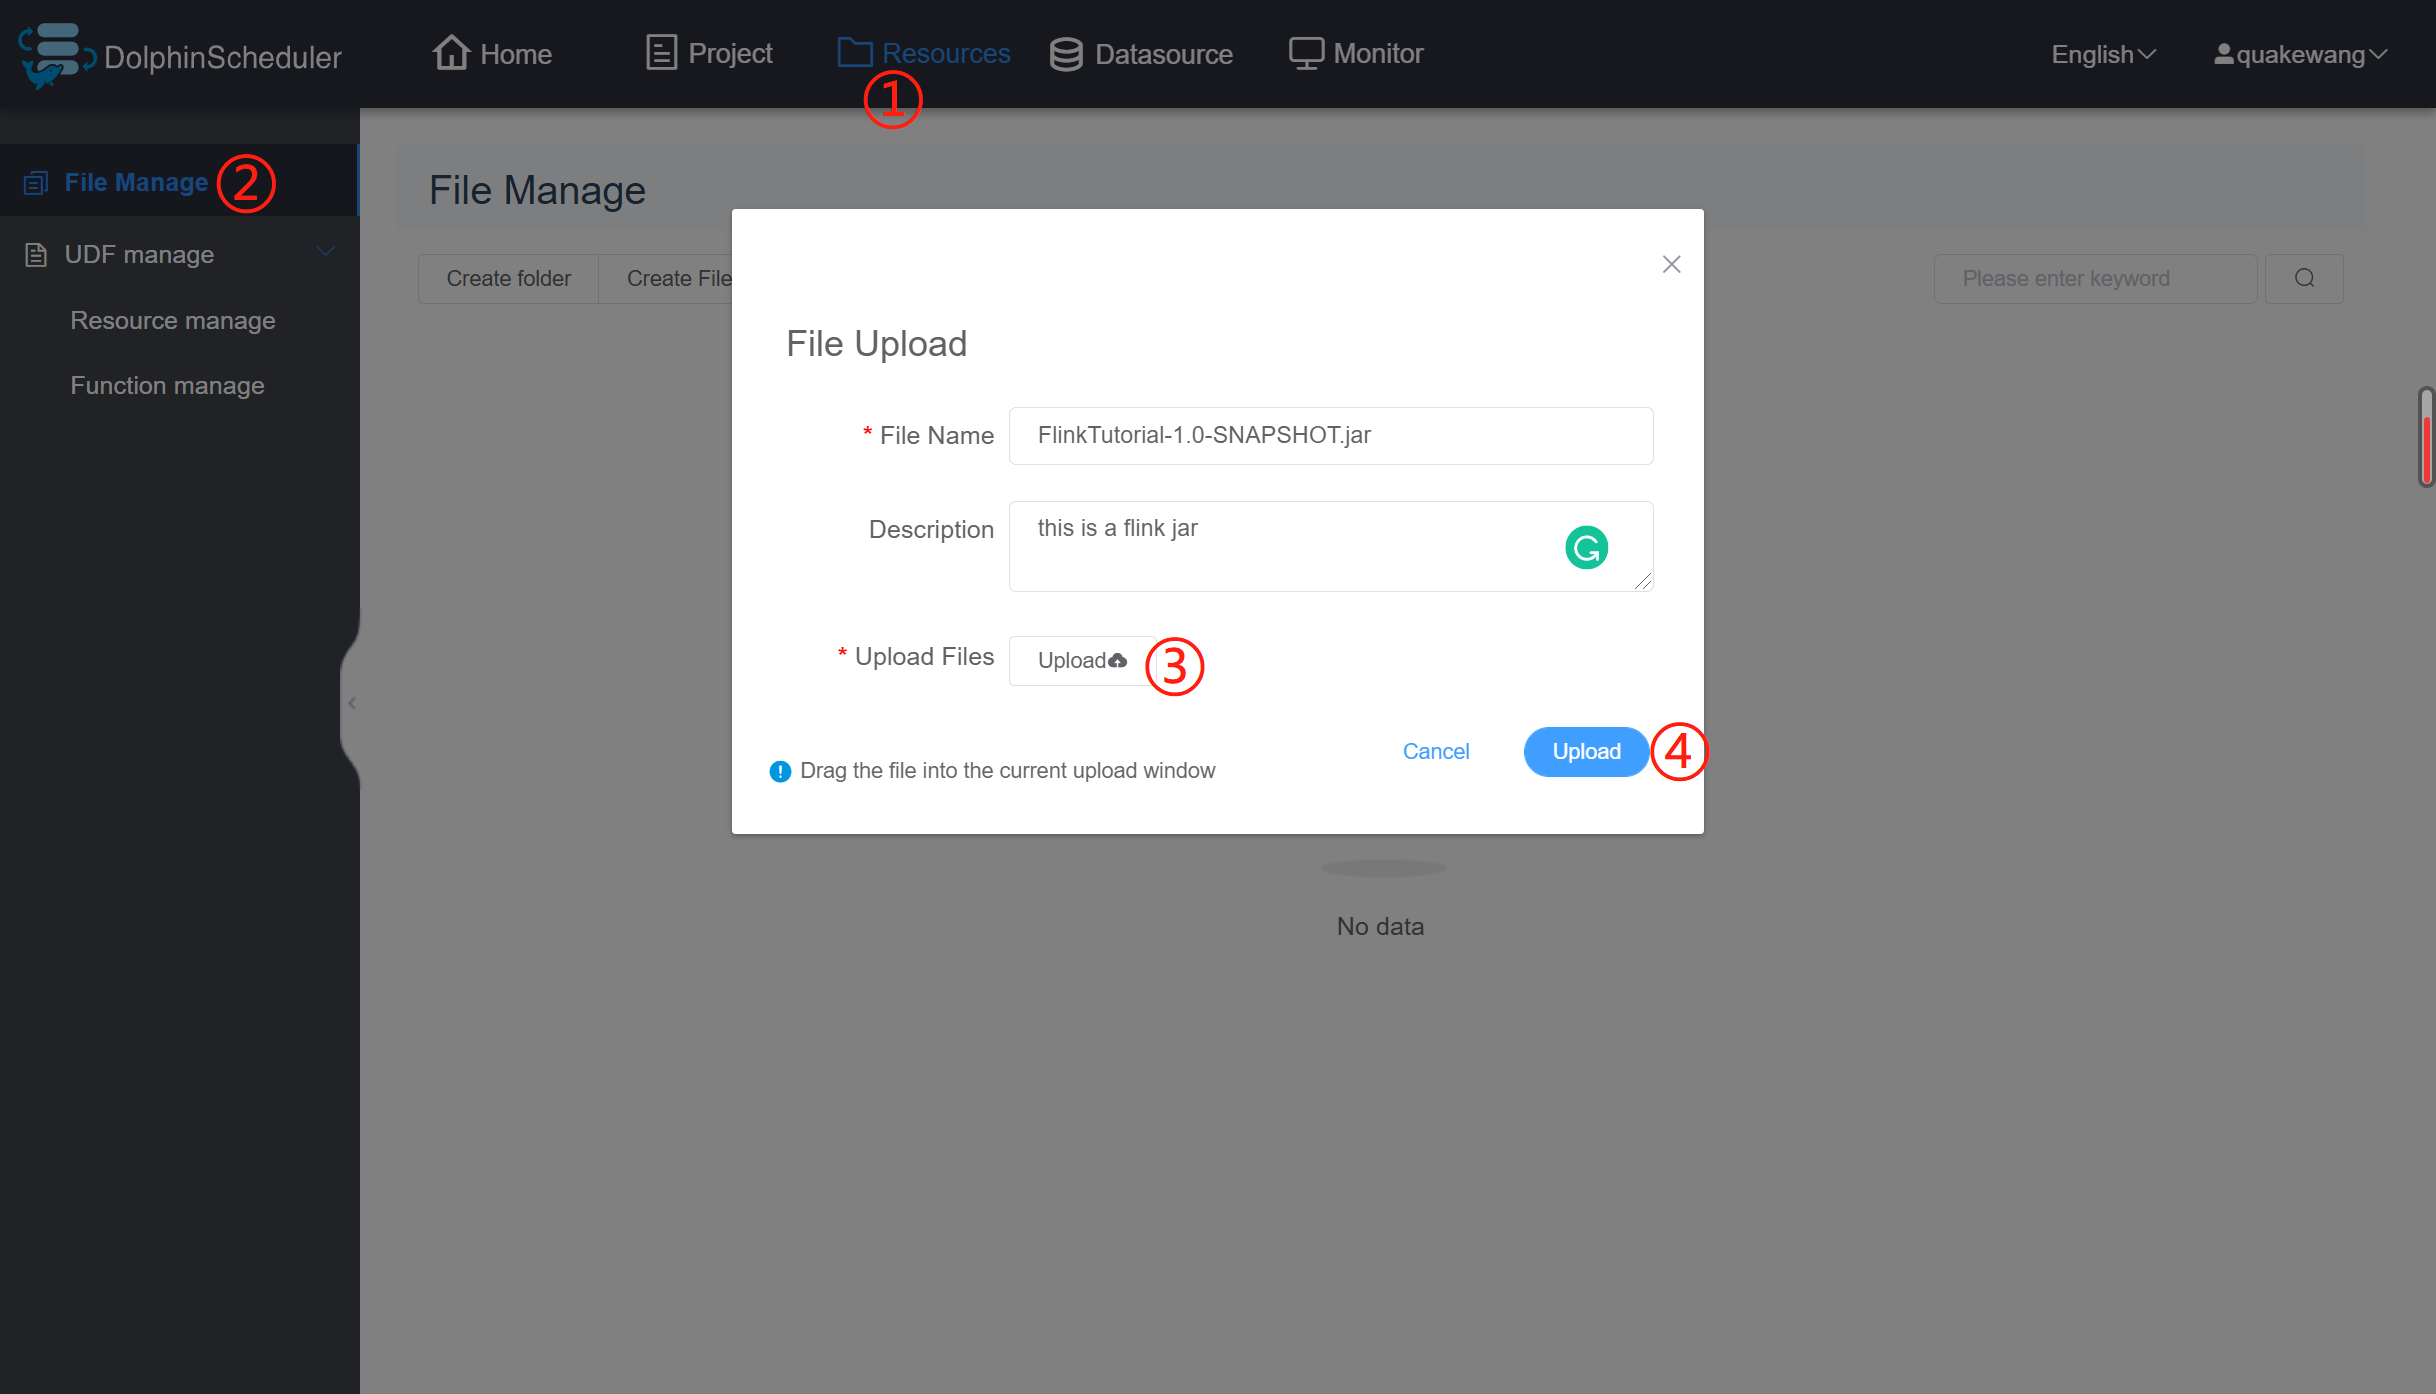The width and height of the screenshot is (2436, 1394).
Task: Click the blue info icon beside drag hint
Action: click(x=780, y=771)
